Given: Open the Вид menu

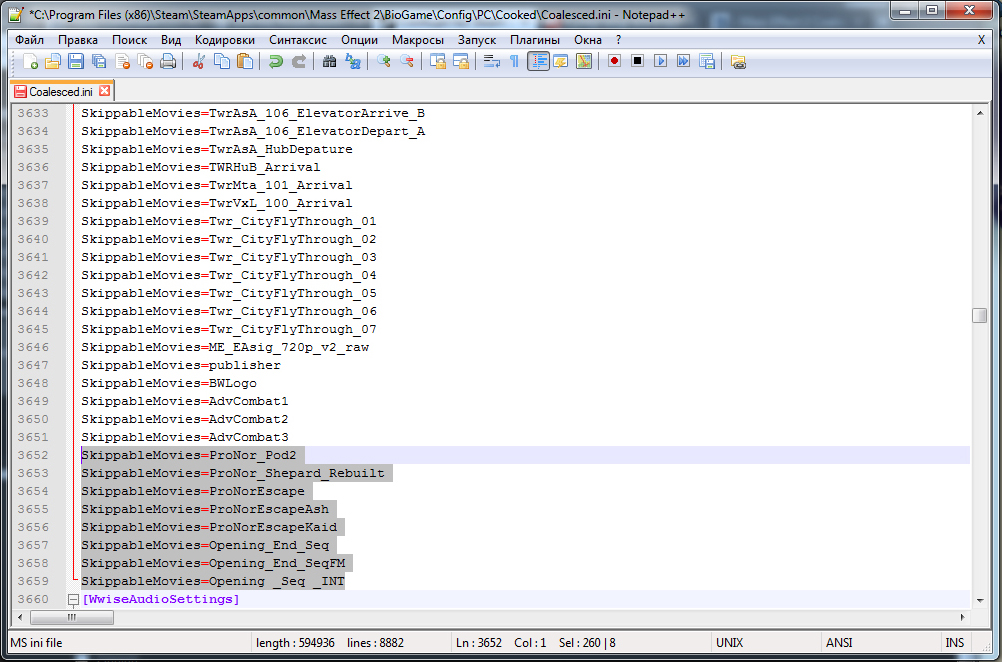Looking at the screenshot, I should coord(171,40).
